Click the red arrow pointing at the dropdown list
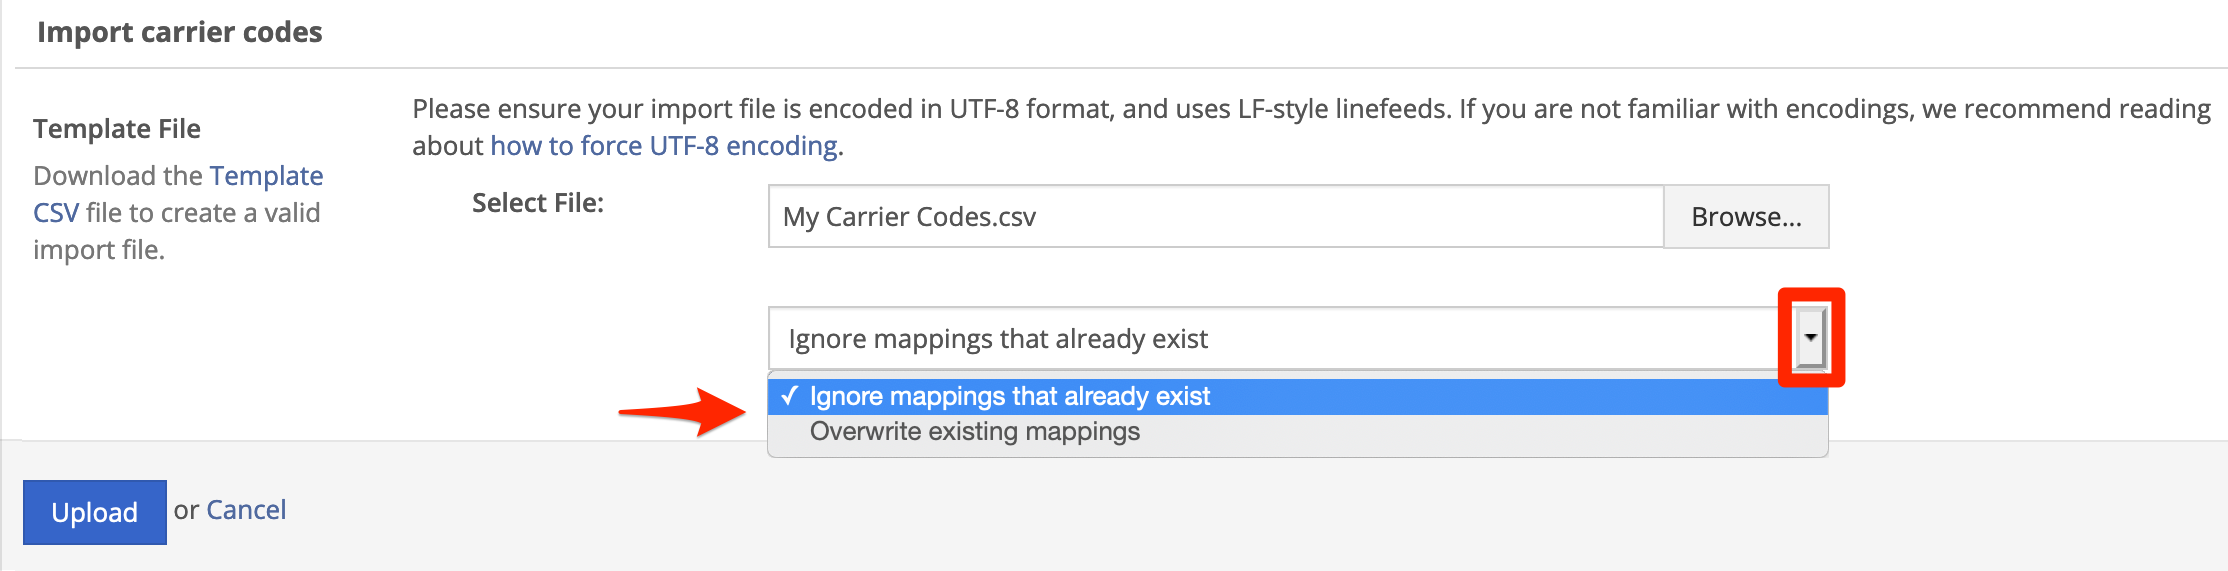 click(682, 411)
